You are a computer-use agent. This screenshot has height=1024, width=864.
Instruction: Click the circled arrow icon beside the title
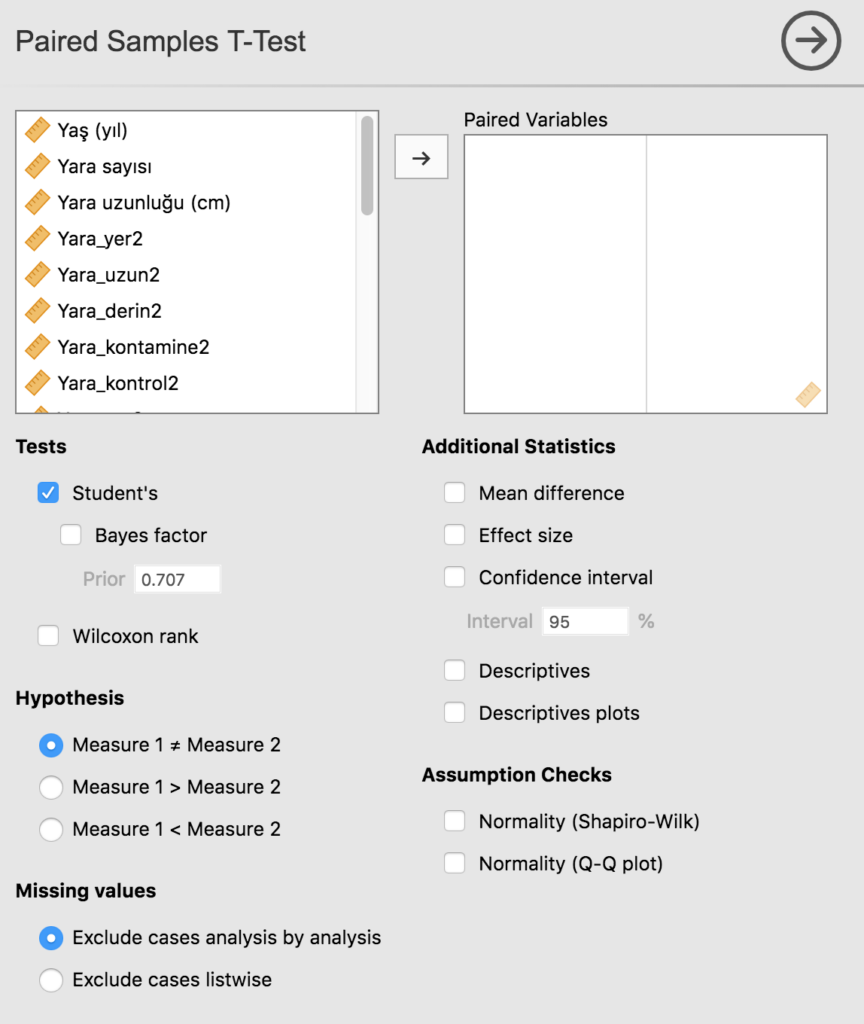pos(811,41)
